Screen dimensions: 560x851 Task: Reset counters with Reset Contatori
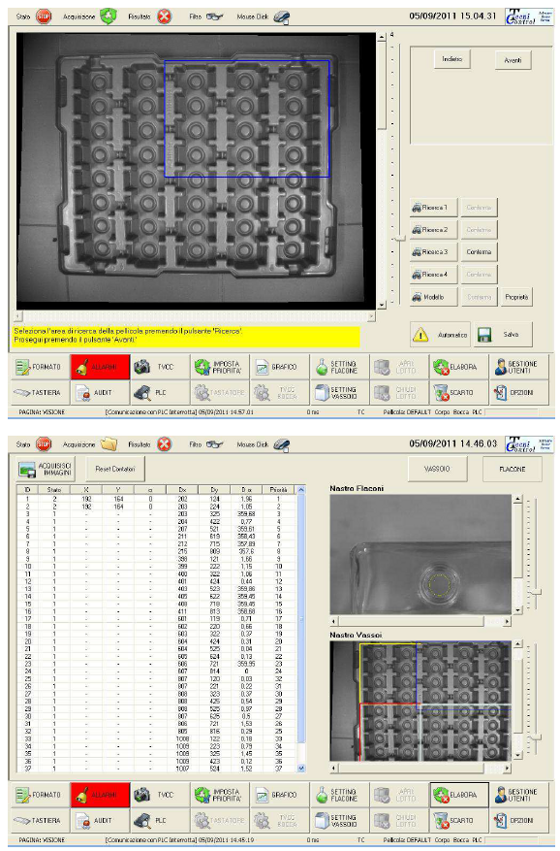pos(115,469)
